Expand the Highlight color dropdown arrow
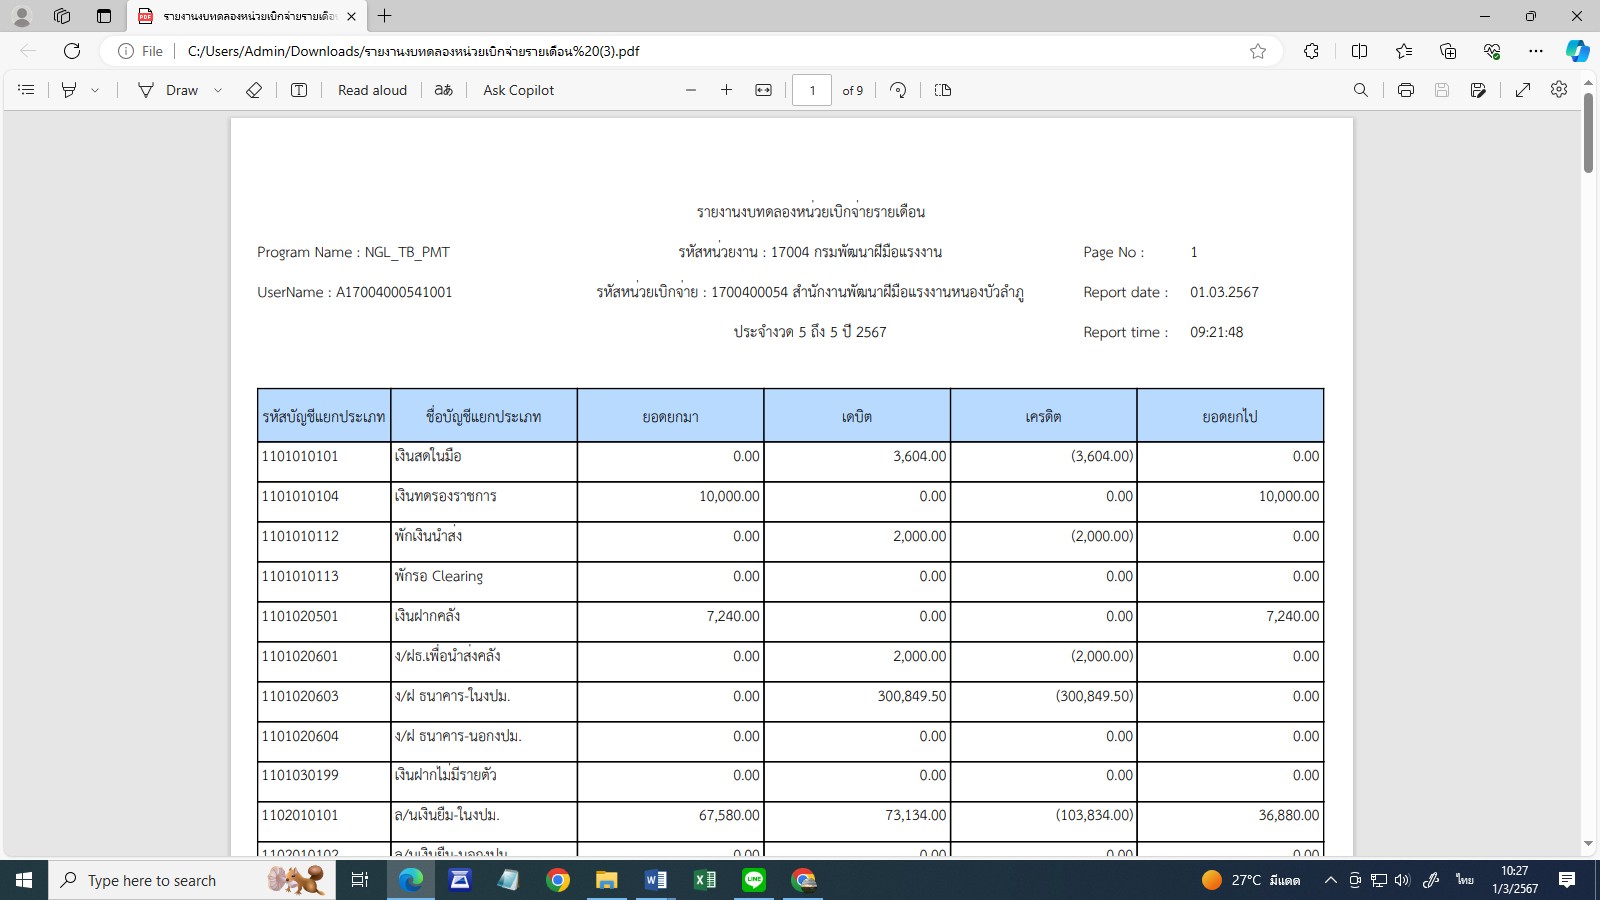The height and width of the screenshot is (900, 1600). 95,90
